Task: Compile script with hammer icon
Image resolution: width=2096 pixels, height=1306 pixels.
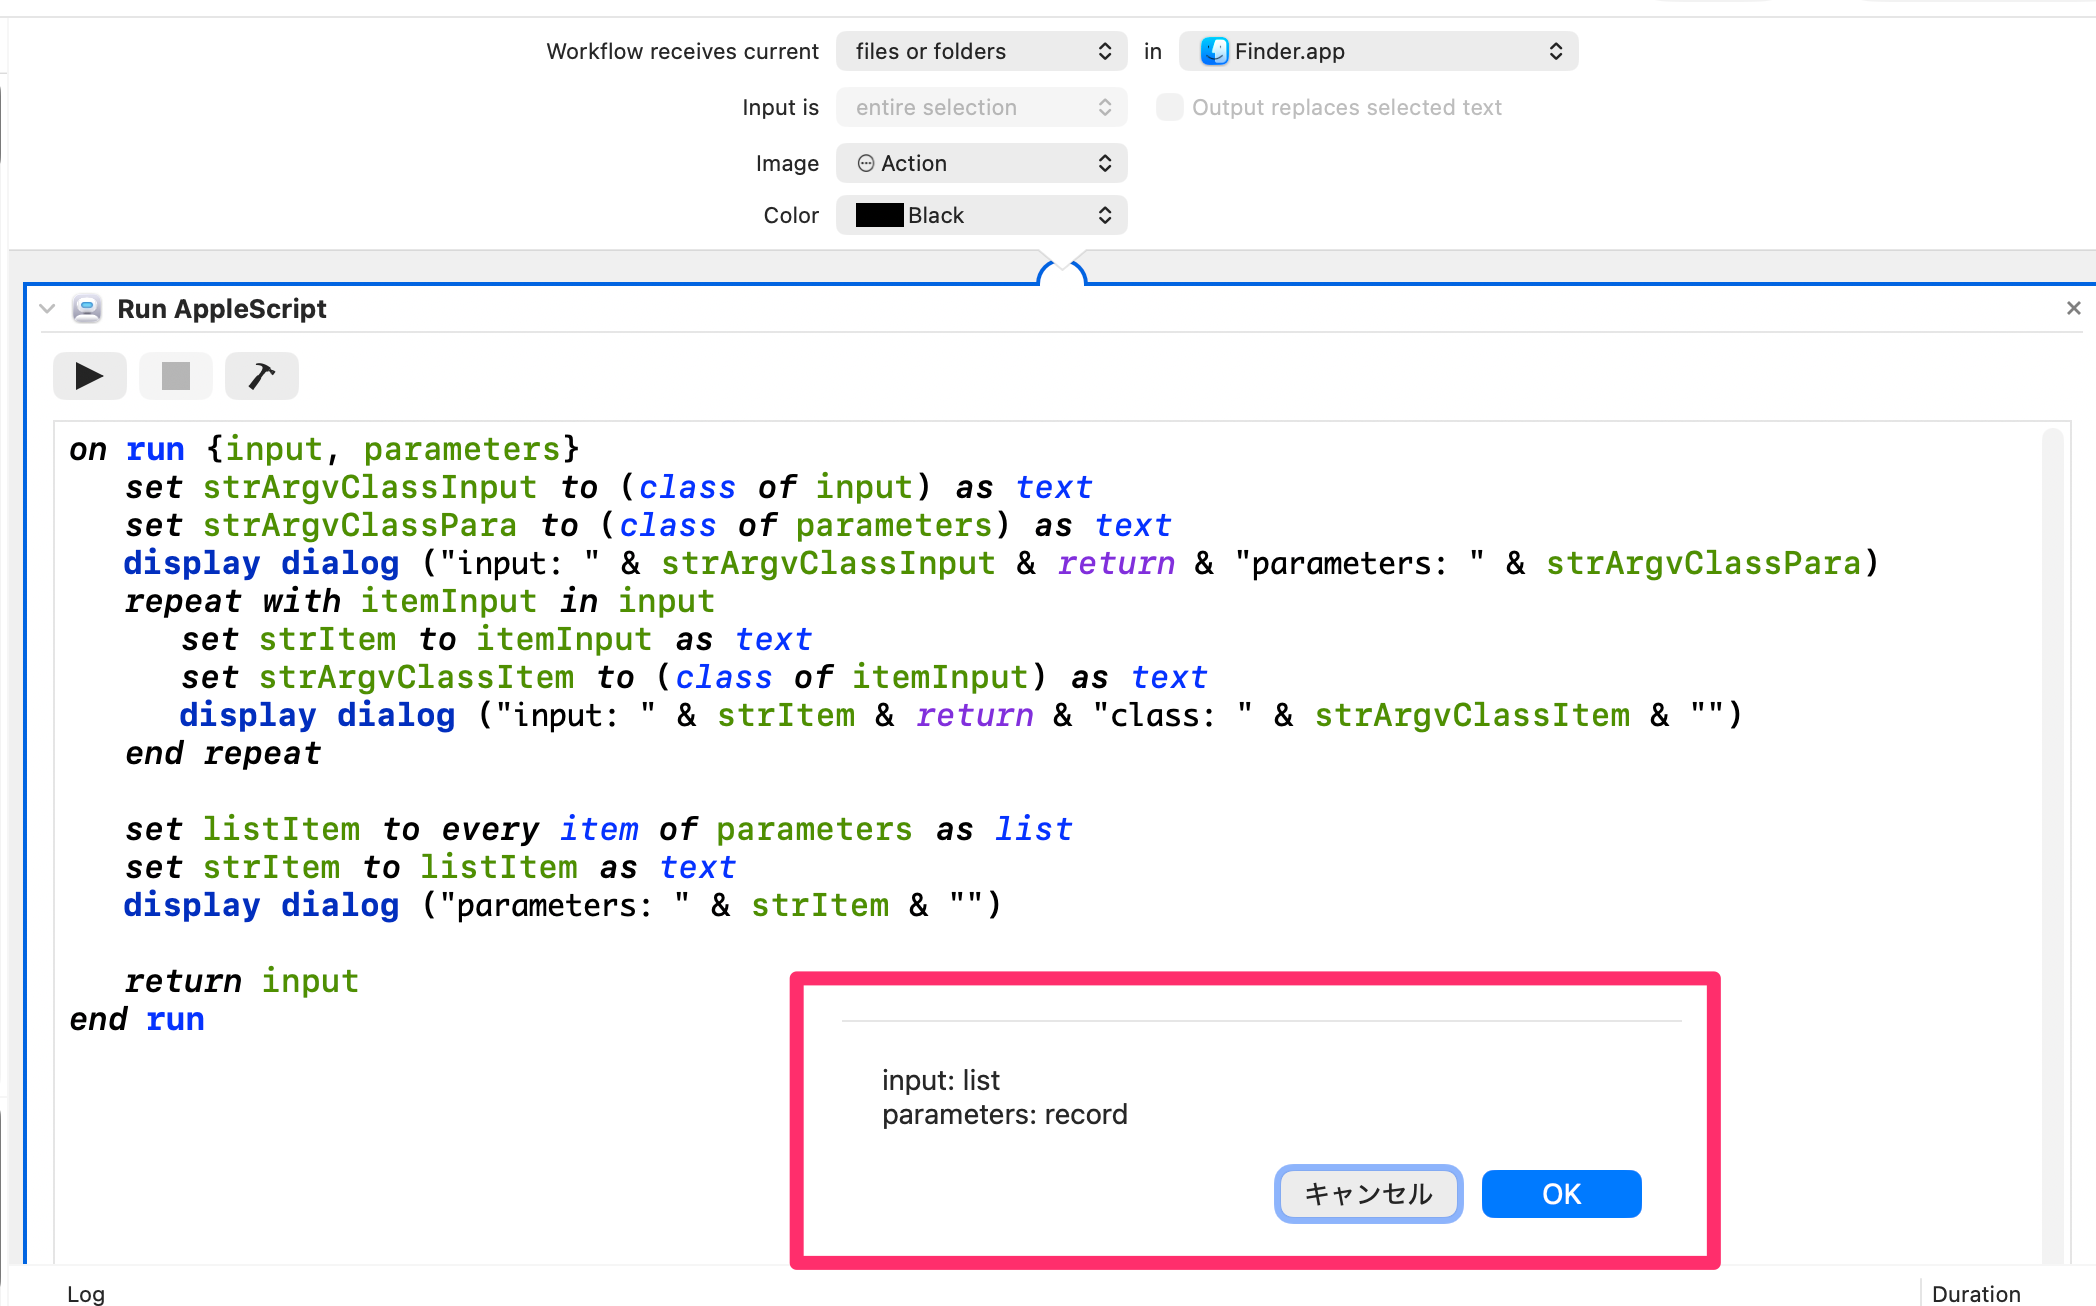Action: (x=261, y=376)
